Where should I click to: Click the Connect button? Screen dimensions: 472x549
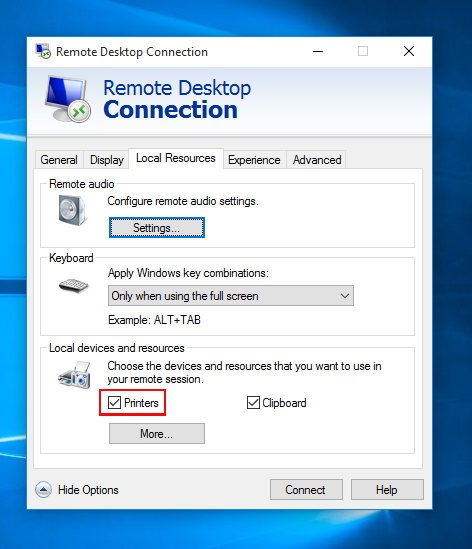coord(306,489)
